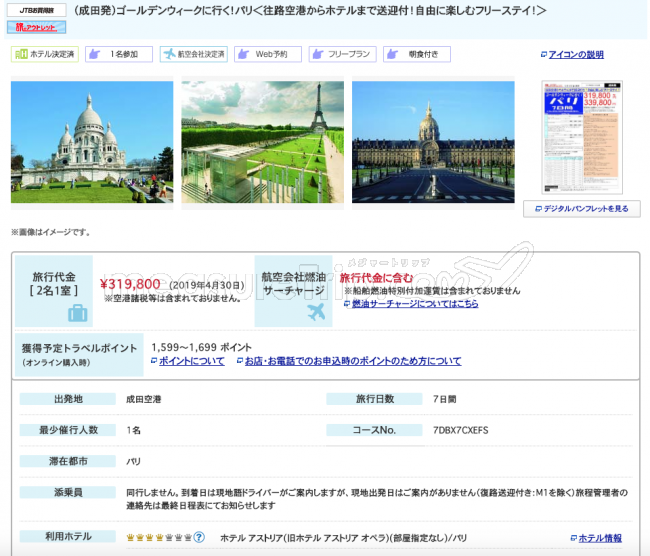Click the ホテル決定済 hotel icon badge
The image size is (650, 556).
[45, 54]
